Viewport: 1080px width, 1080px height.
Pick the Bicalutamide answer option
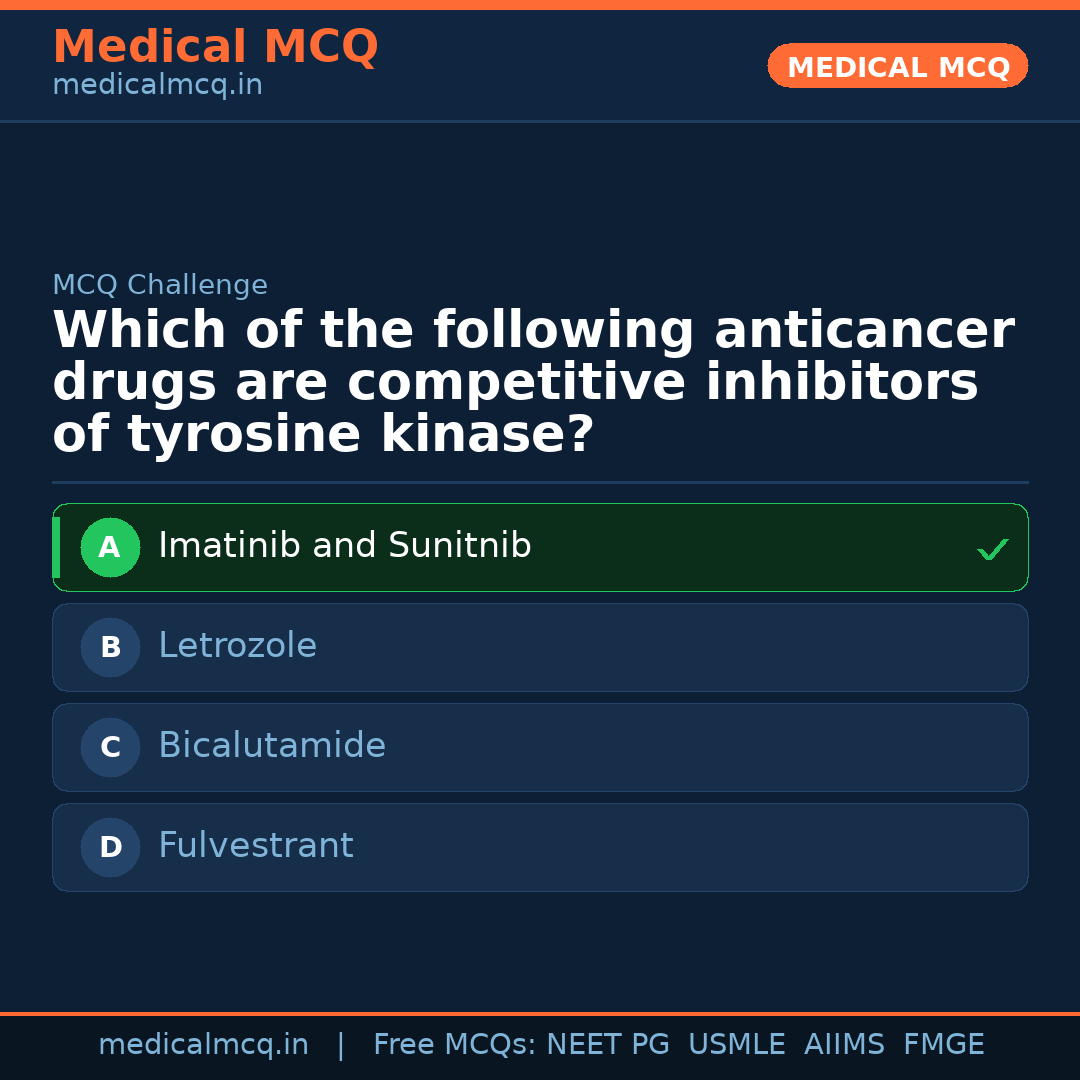click(x=272, y=746)
